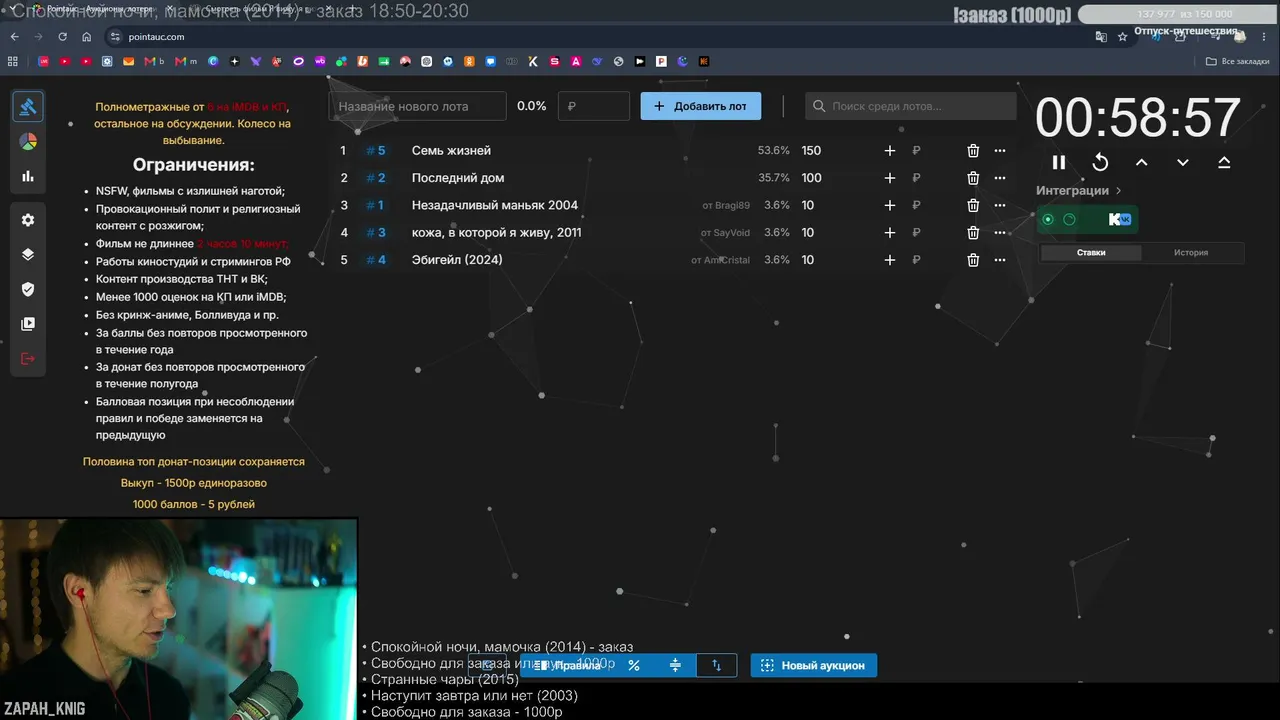Switch to the "История" tab
The height and width of the screenshot is (720, 1280).
tap(1191, 253)
